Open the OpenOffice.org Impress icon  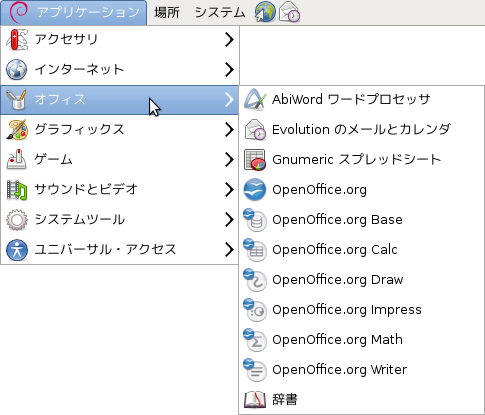tap(255, 309)
